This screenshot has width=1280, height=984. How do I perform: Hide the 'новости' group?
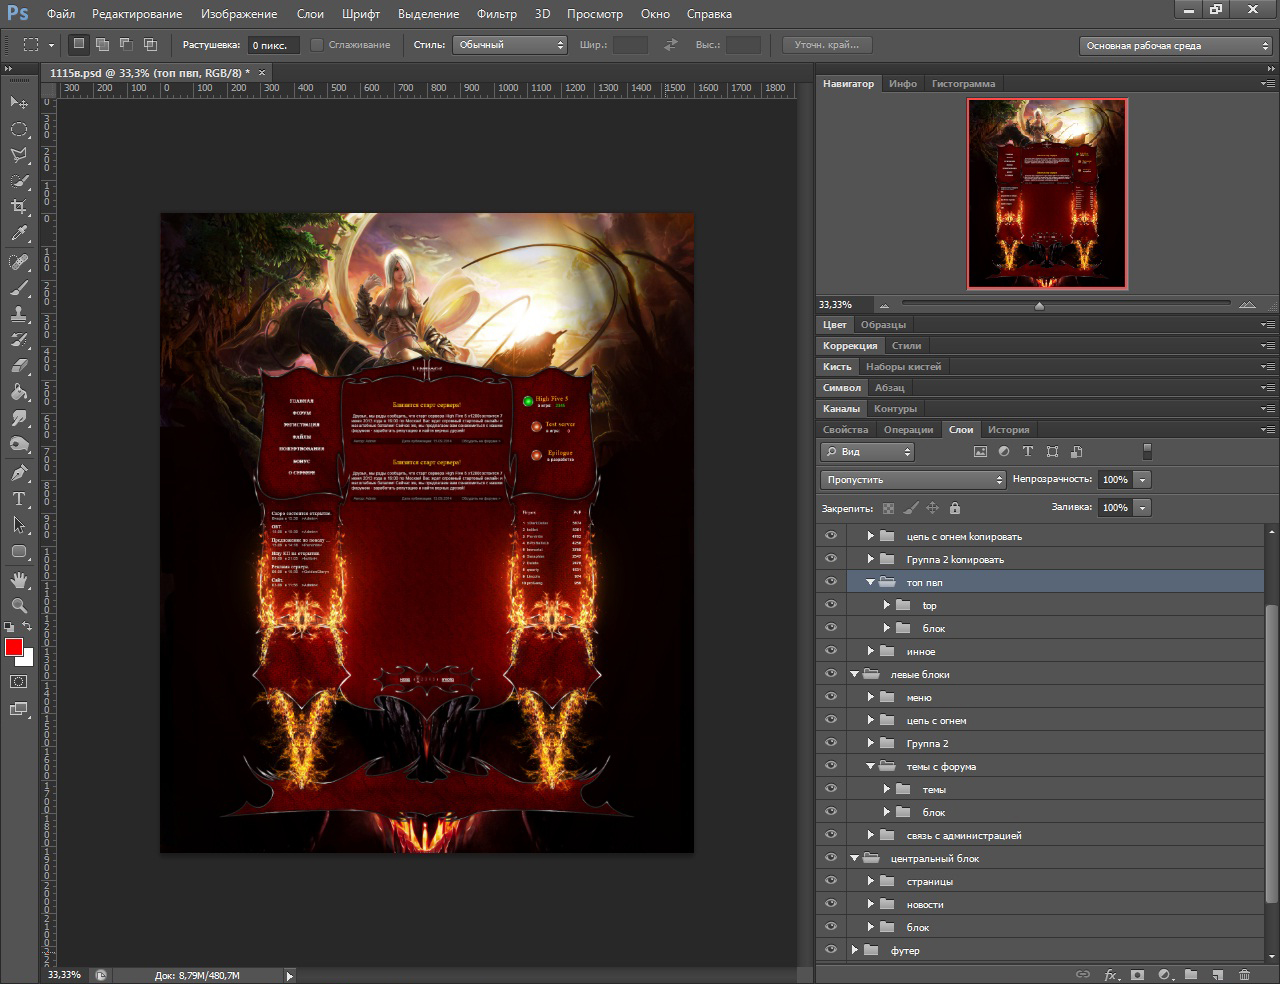pyautogui.click(x=830, y=904)
